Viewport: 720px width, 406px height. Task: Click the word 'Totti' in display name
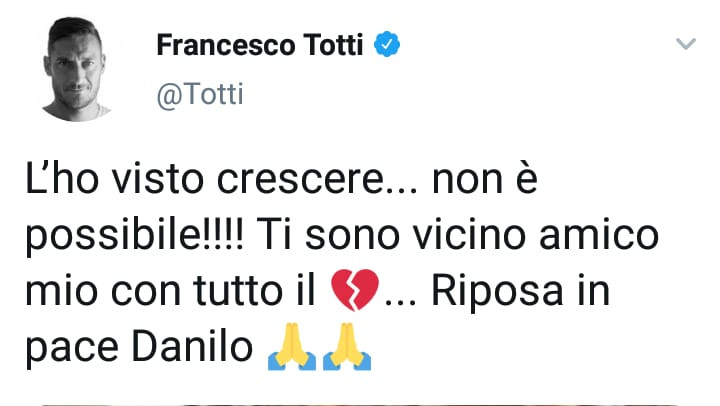pos(330,46)
